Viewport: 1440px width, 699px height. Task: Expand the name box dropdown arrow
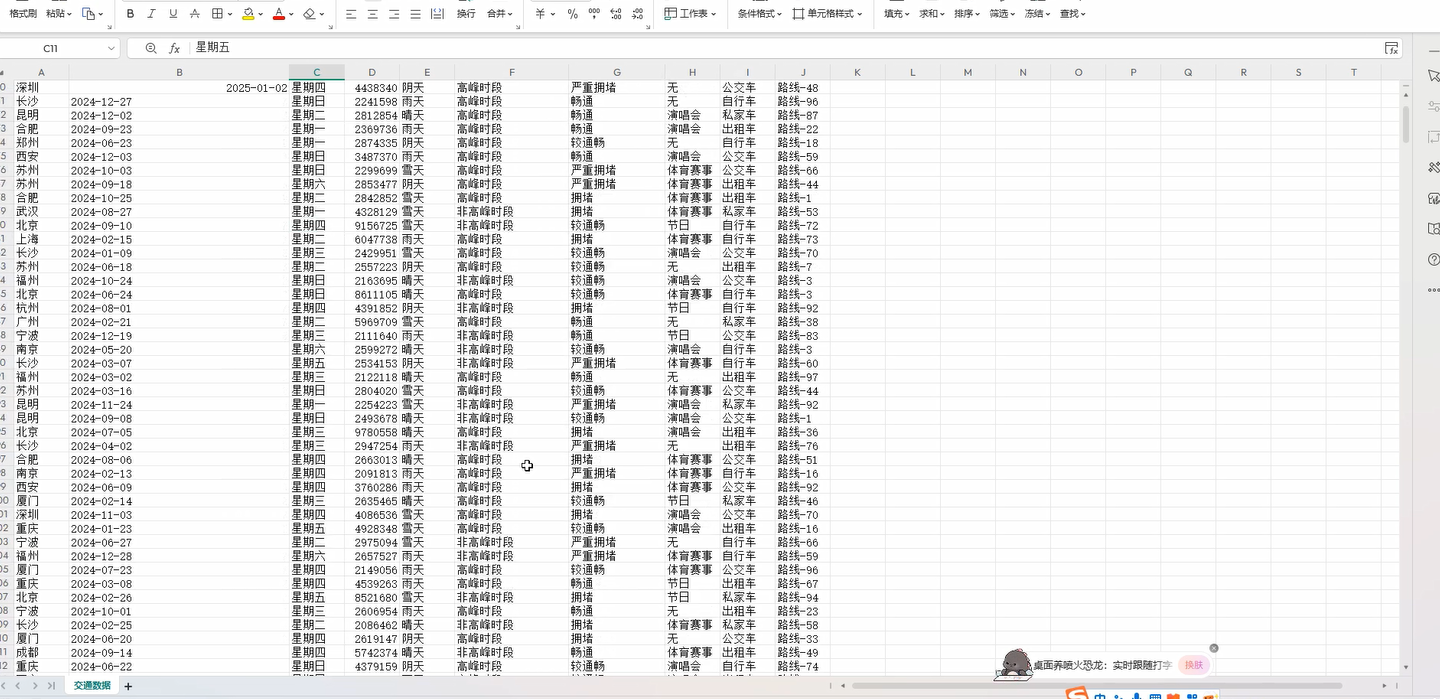111,48
